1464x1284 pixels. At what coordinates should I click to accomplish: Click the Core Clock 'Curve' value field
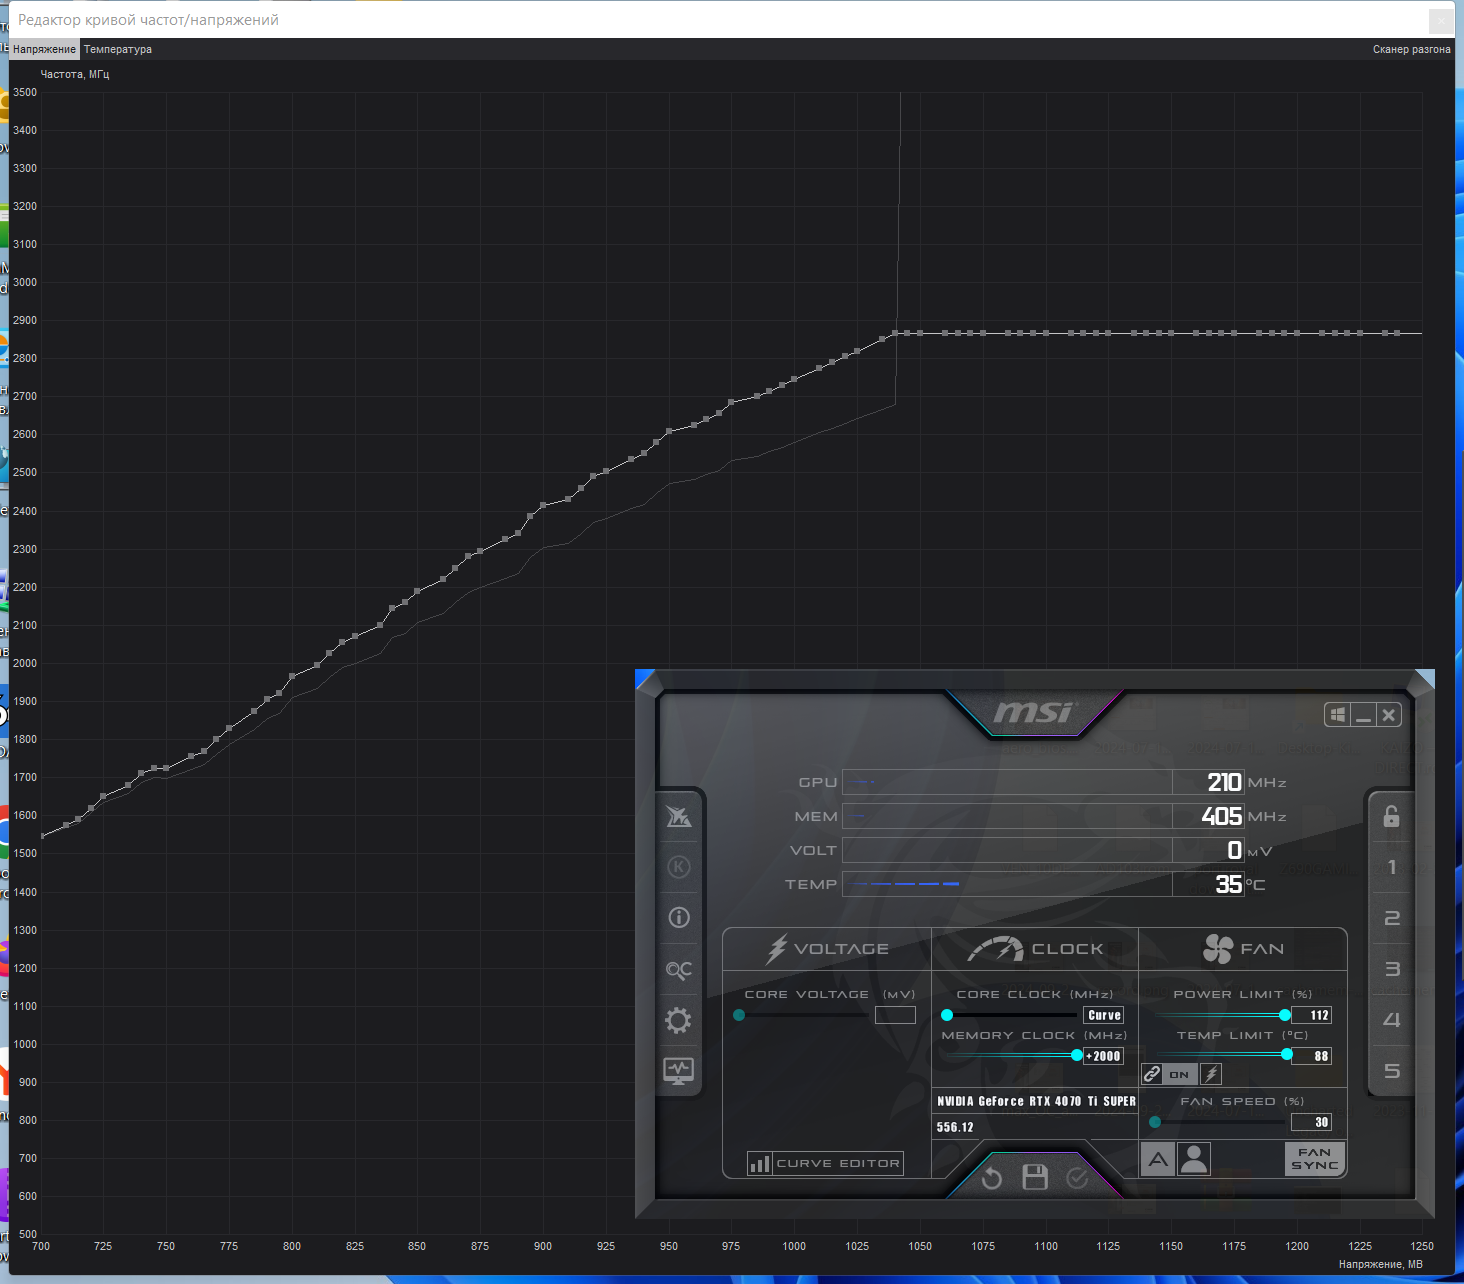[1104, 1015]
